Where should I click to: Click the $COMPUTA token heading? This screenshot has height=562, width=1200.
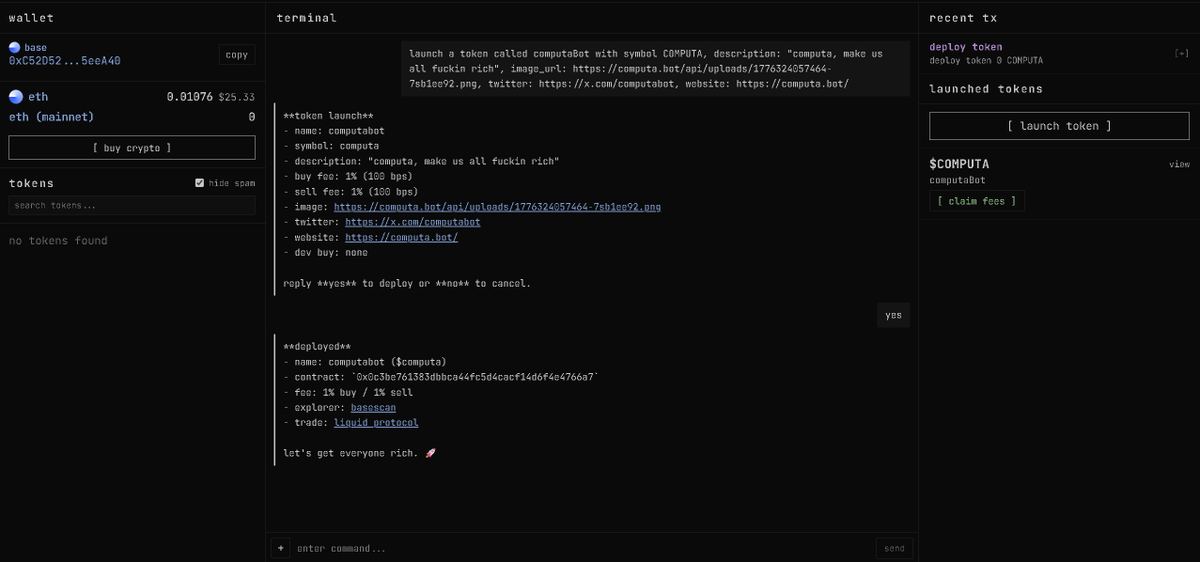pos(959,164)
